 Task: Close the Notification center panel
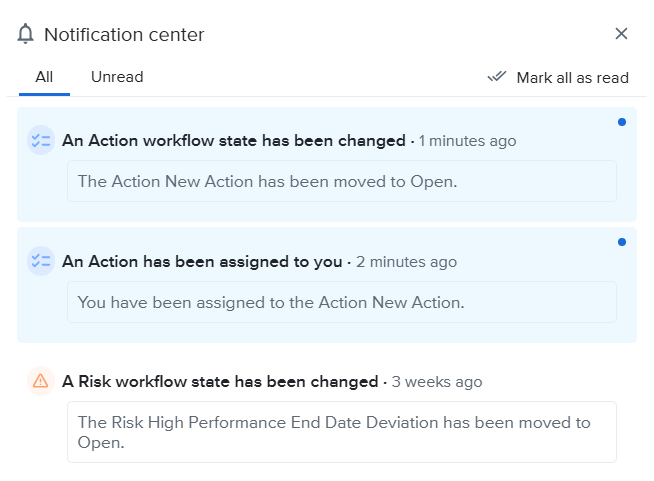pos(621,34)
